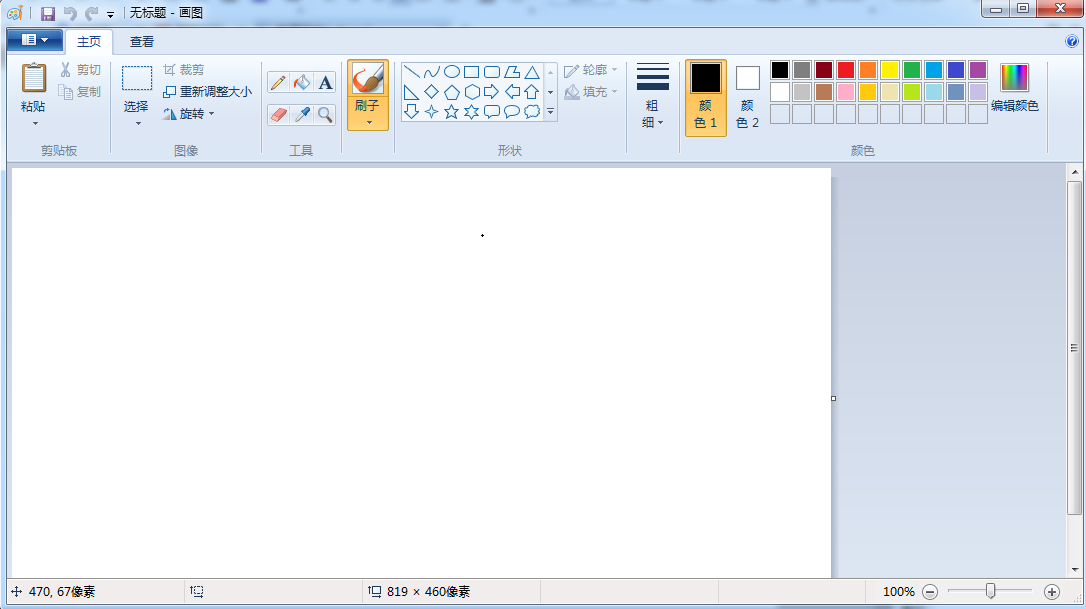1086x609 pixels.
Task: Choose the Five-point star shape
Action: click(452, 112)
